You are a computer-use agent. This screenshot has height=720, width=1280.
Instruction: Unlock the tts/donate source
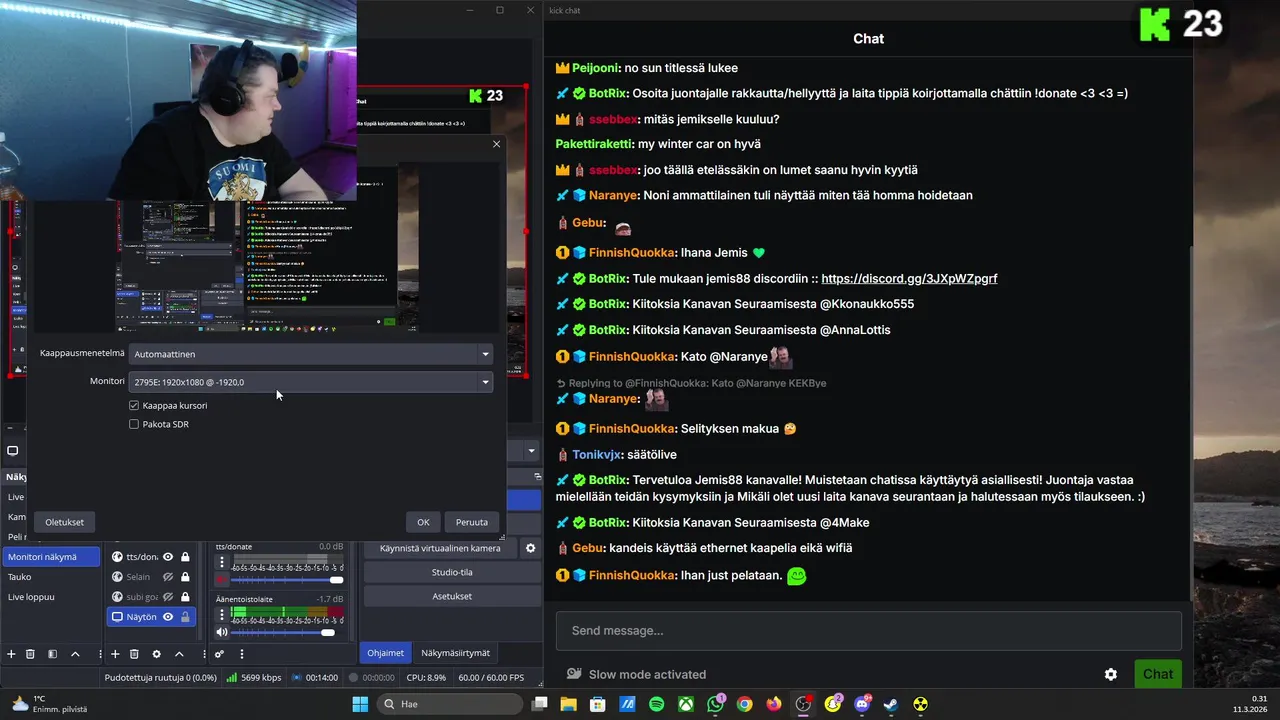185,557
